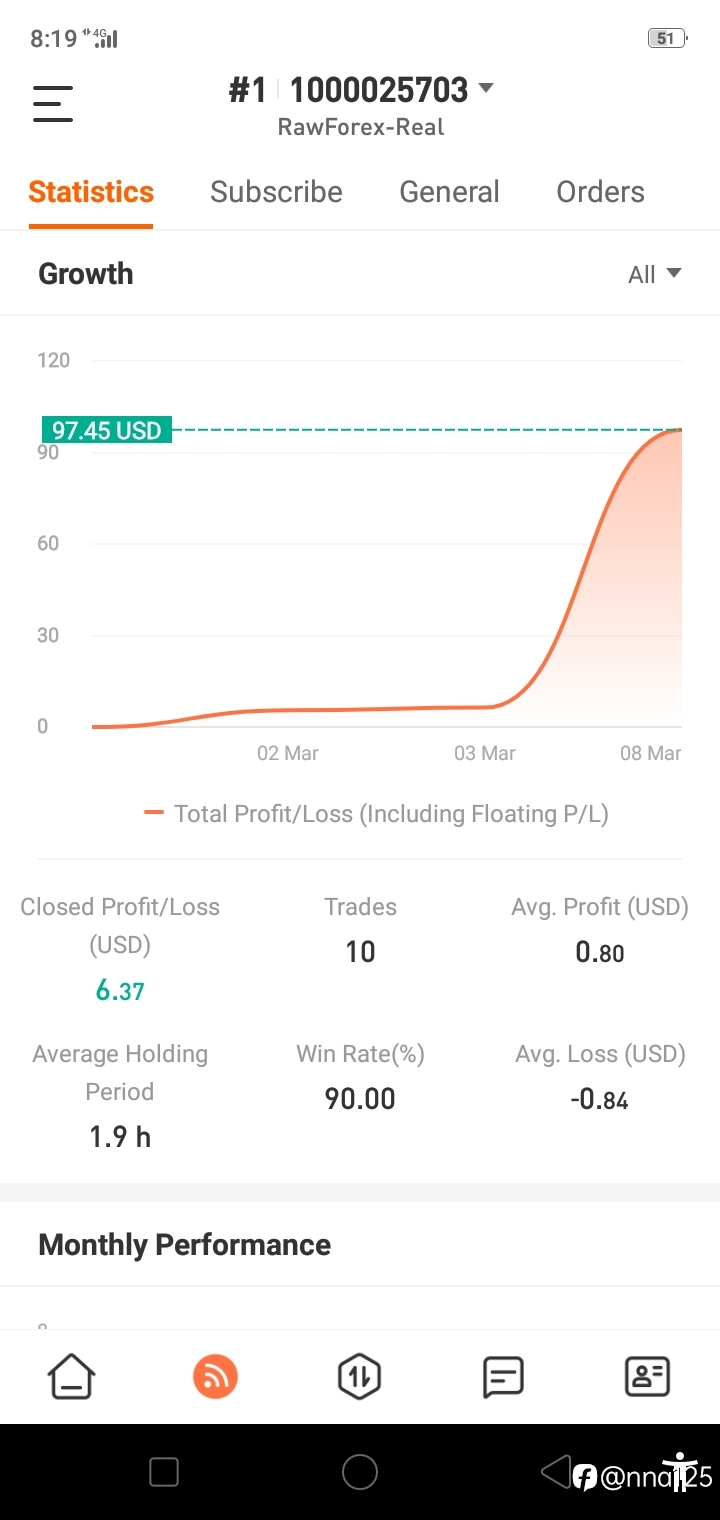Open the hamburger menu icon

click(x=53, y=104)
